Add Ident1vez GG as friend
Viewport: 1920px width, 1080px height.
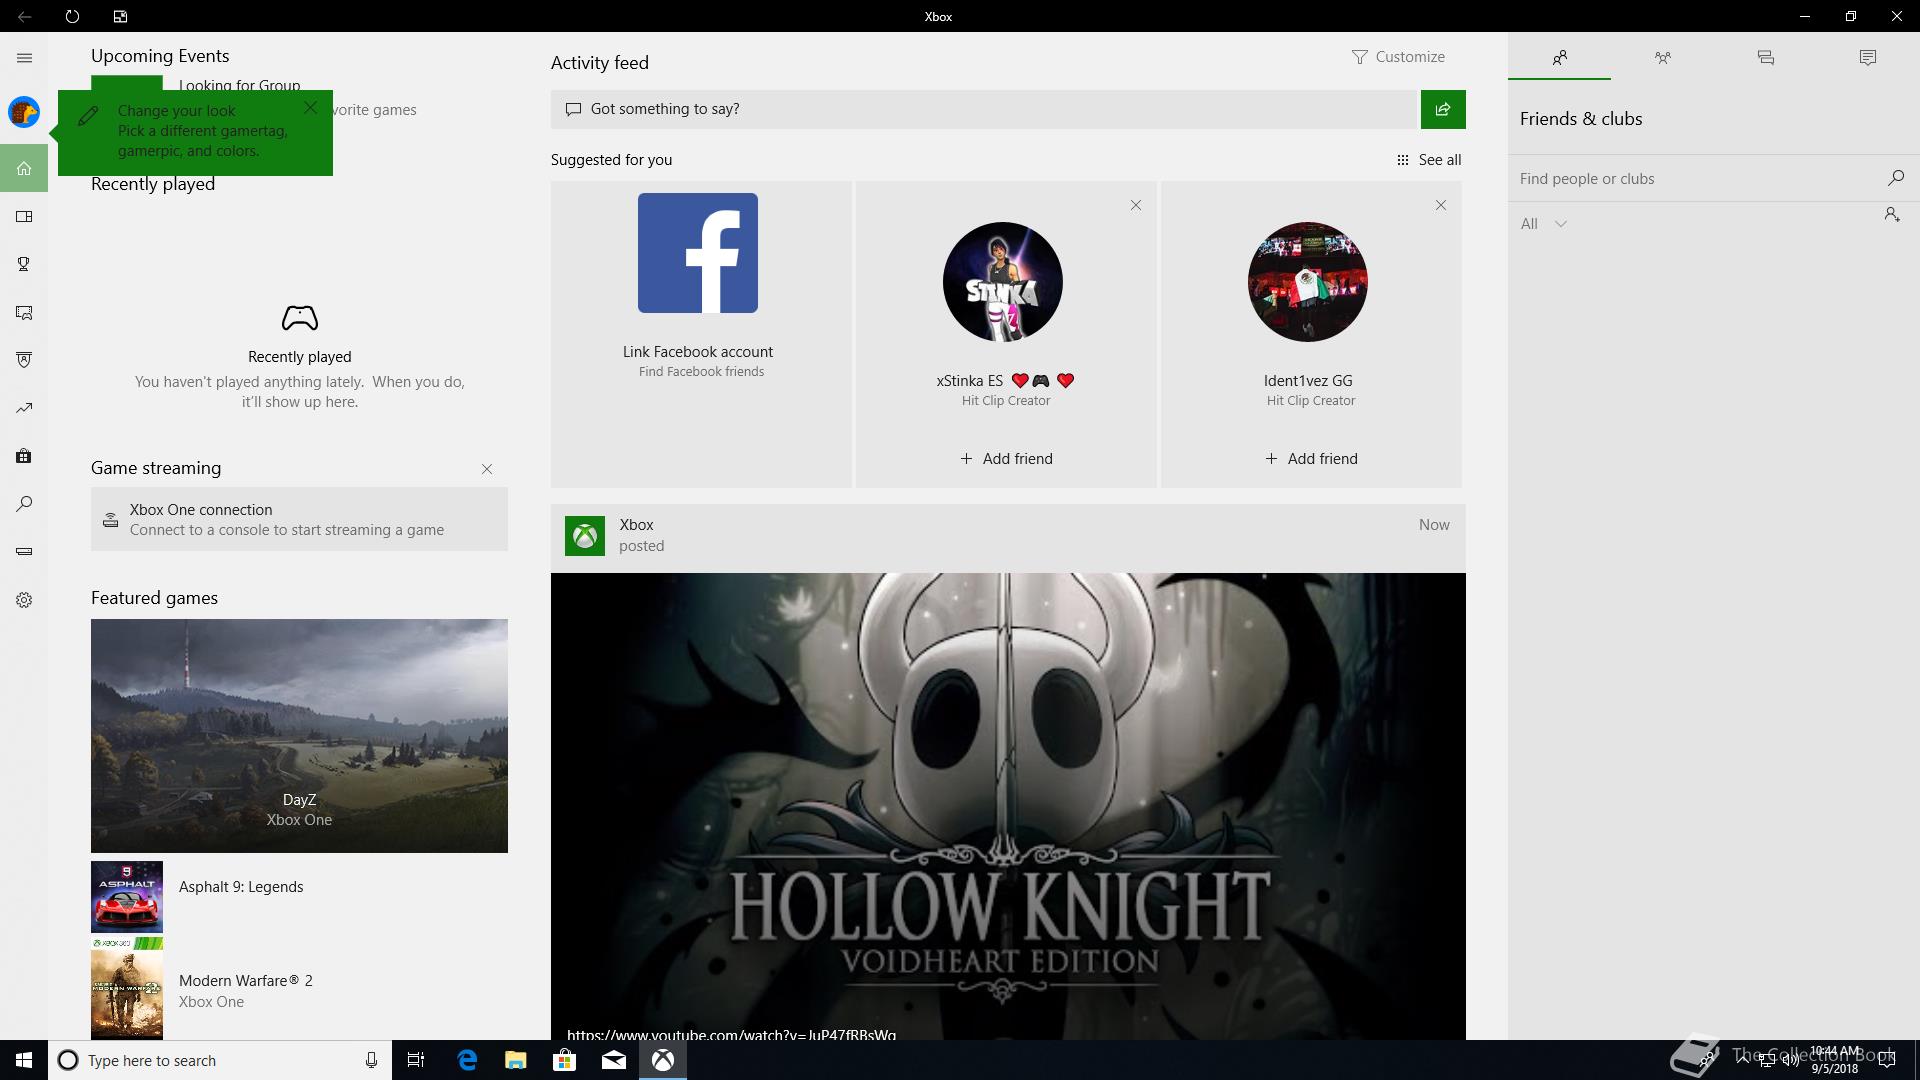pyautogui.click(x=1311, y=459)
